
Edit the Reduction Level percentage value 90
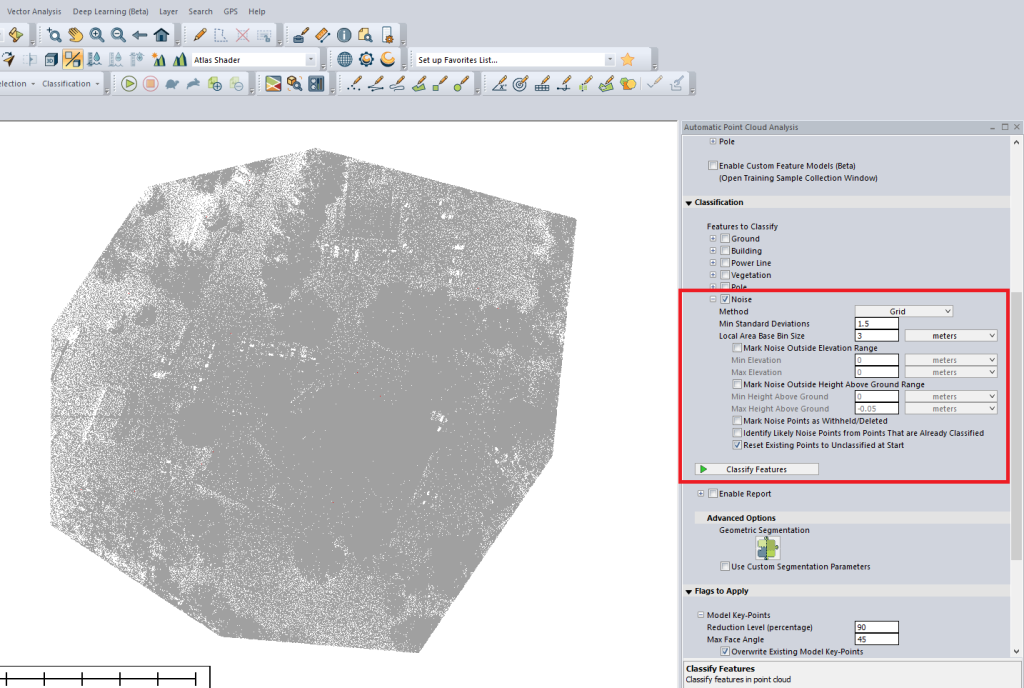(876, 627)
